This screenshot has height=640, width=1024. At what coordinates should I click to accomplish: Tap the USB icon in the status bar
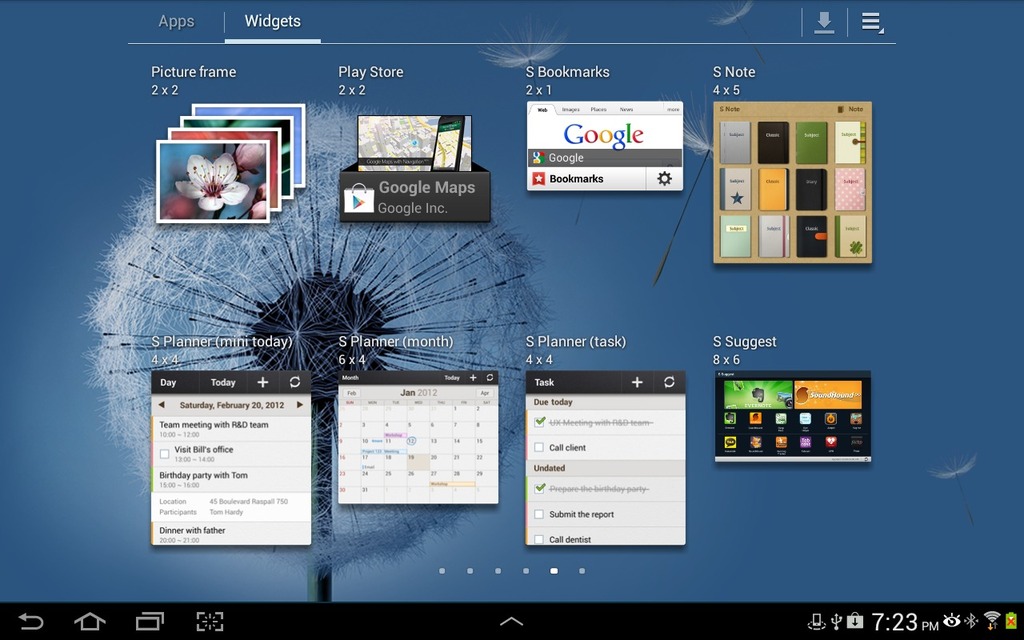(x=836, y=620)
